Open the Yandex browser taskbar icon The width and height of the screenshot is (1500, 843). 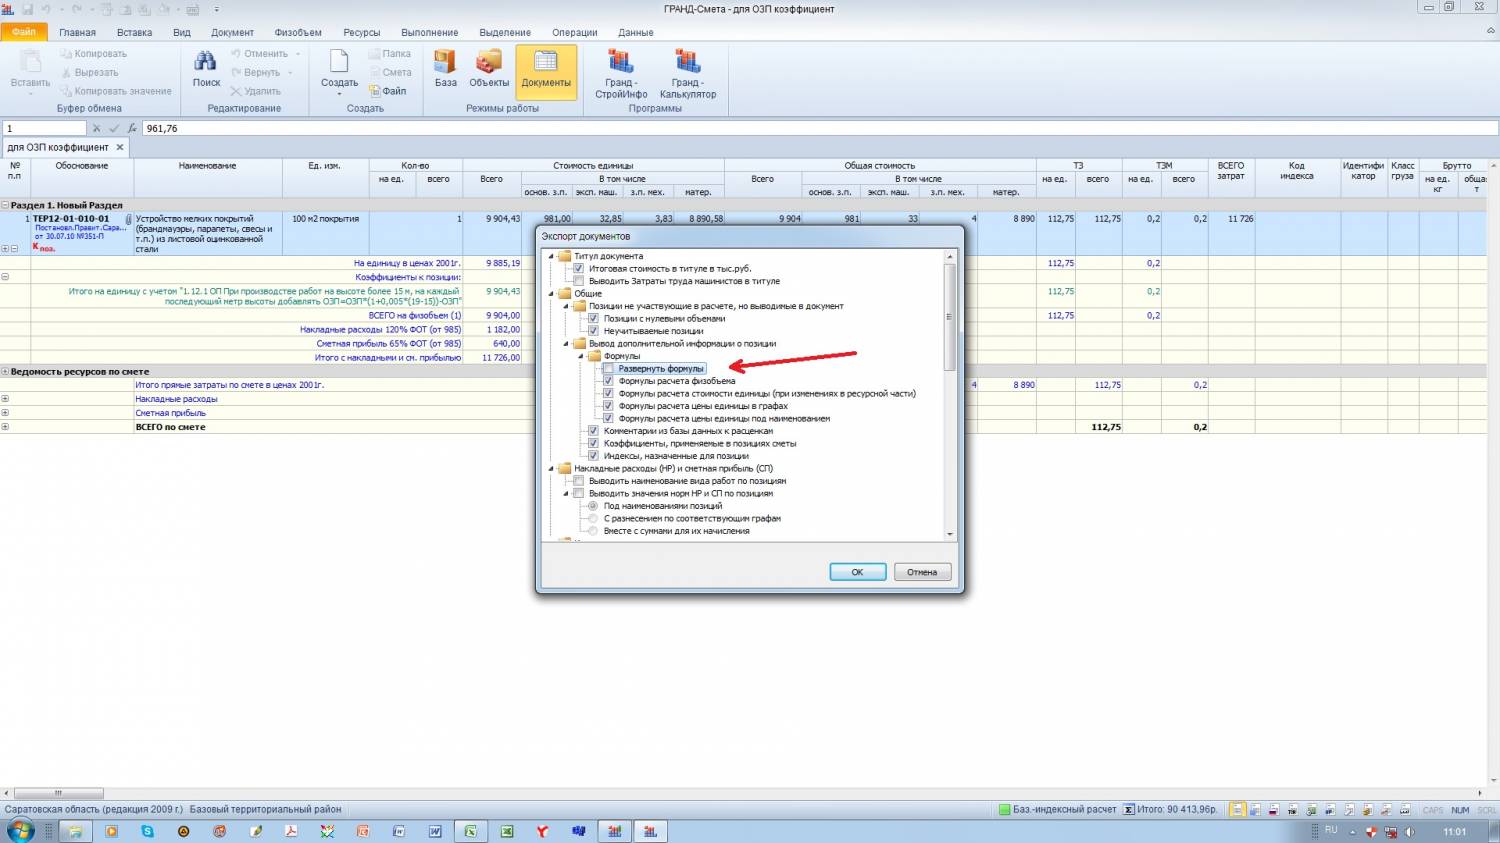[542, 831]
